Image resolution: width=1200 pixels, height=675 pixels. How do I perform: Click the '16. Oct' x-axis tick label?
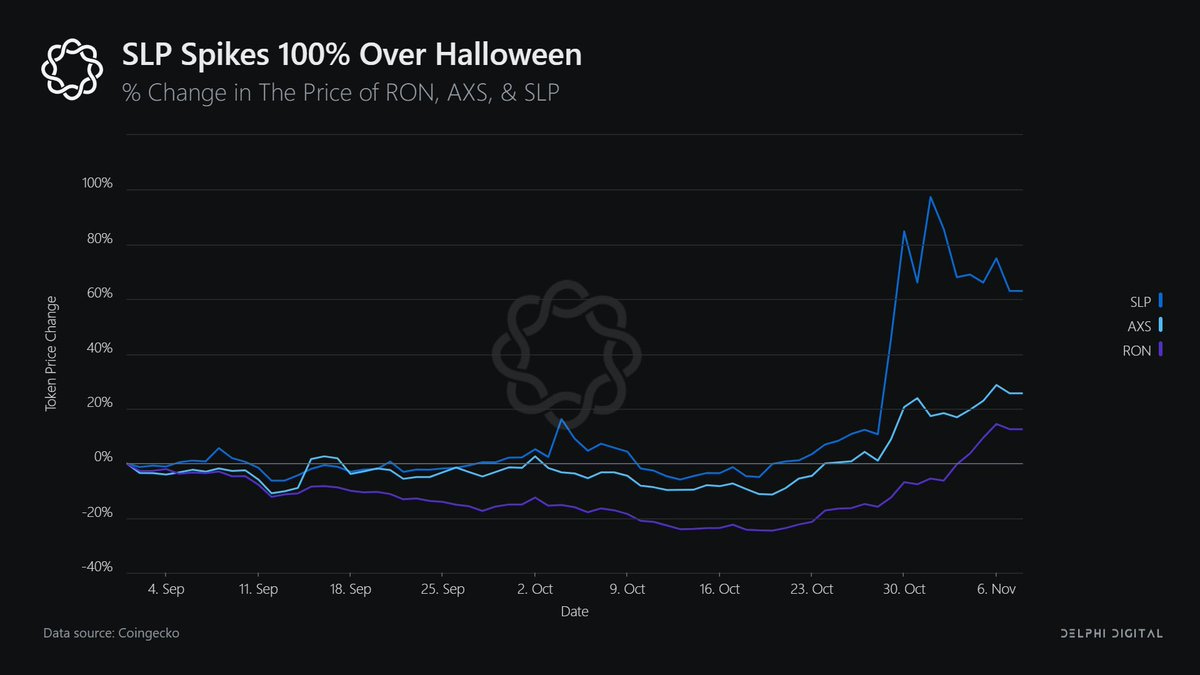pyautogui.click(x=718, y=589)
